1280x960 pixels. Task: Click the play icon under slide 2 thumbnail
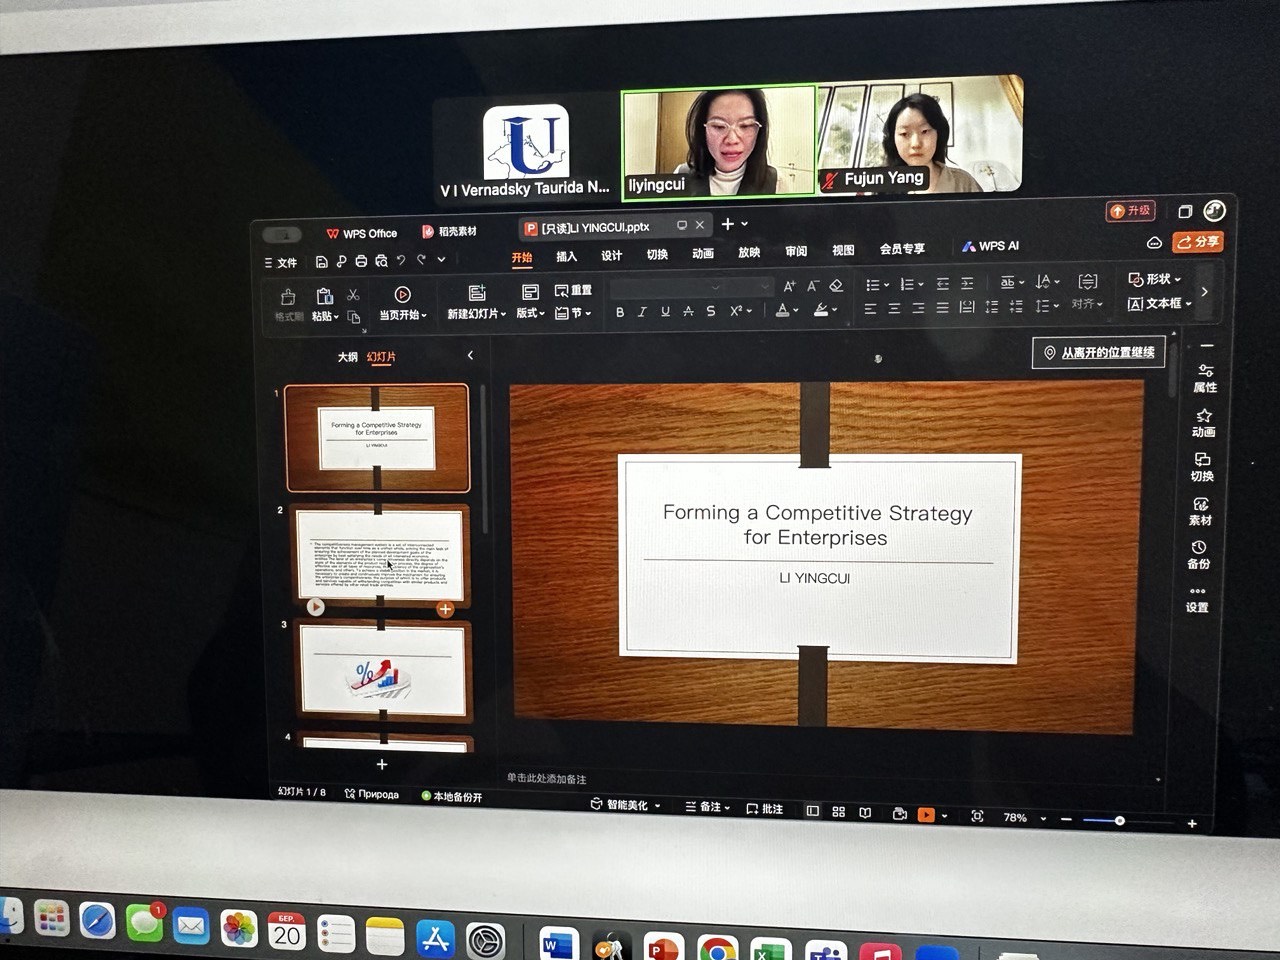[315, 606]
